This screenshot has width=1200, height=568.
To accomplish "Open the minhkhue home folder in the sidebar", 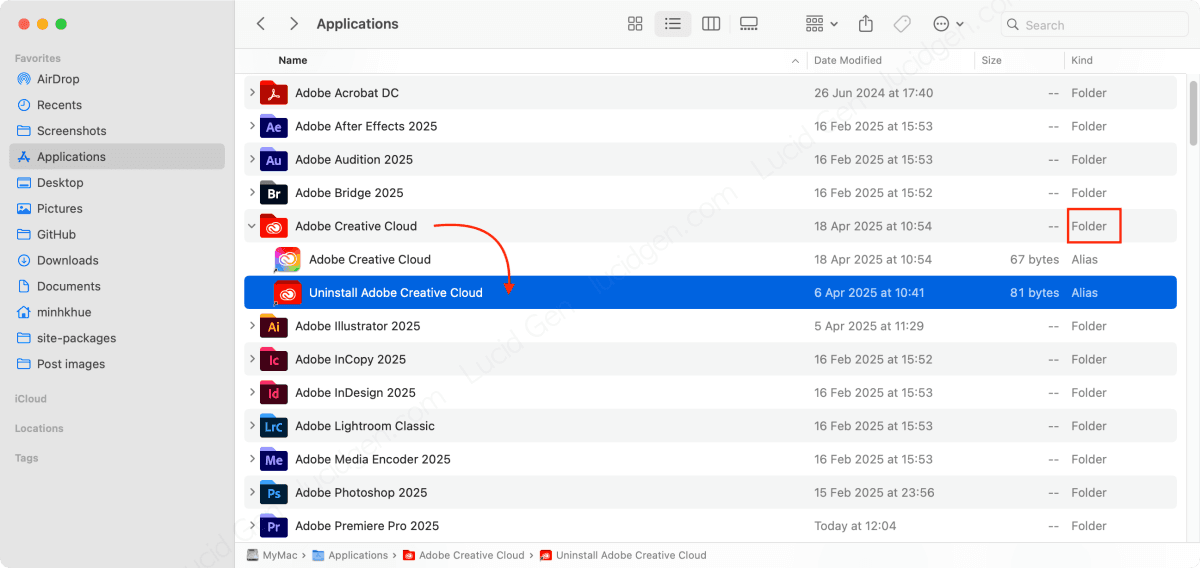I will [117, 312].
